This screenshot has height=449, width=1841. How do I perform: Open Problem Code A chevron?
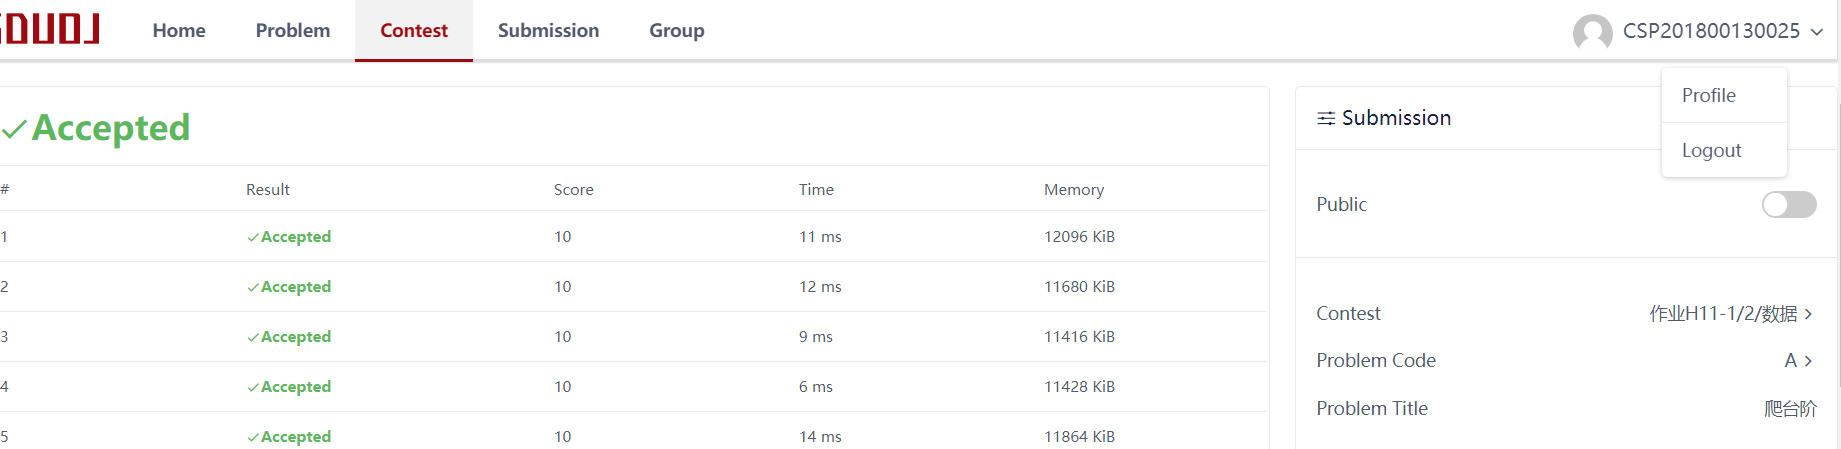point(1808,361)
